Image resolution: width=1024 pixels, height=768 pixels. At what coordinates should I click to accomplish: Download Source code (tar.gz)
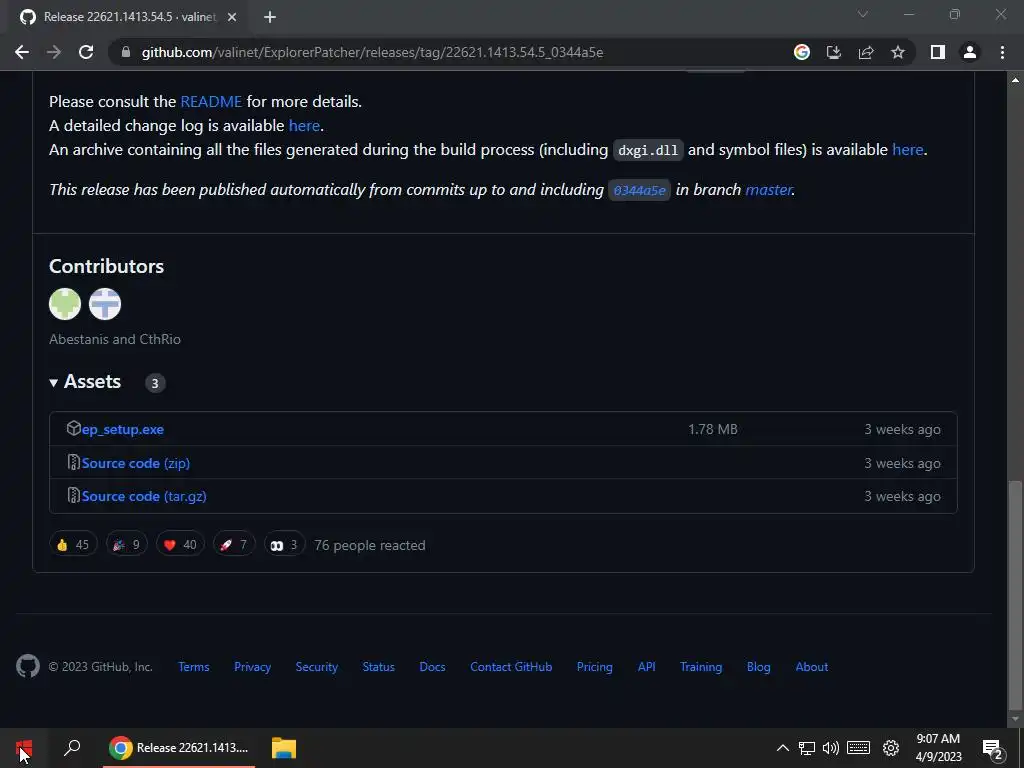[144, 496]
